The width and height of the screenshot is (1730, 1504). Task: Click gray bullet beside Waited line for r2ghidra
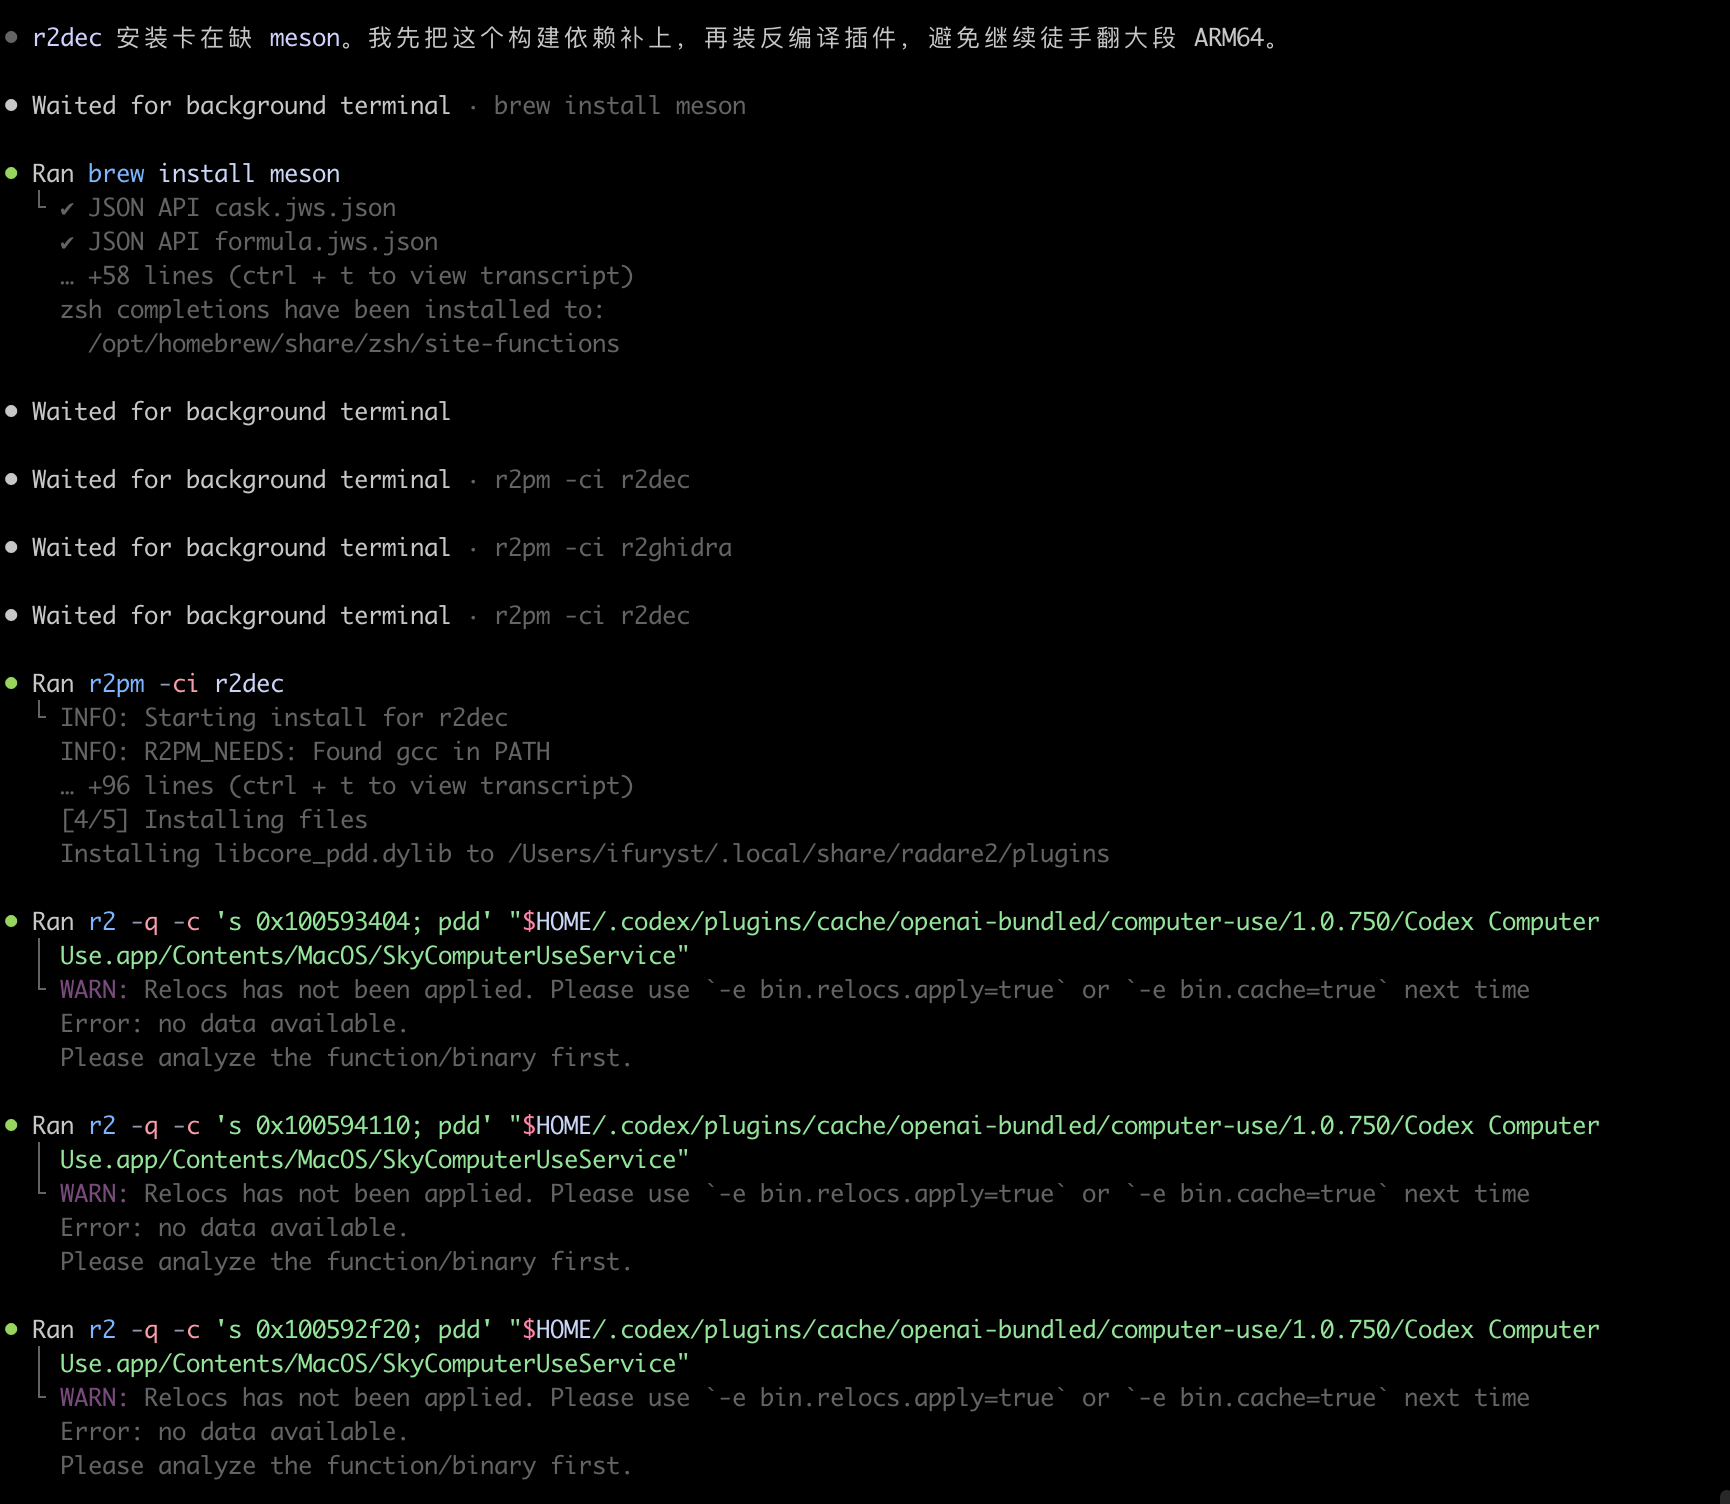(12, 548)
